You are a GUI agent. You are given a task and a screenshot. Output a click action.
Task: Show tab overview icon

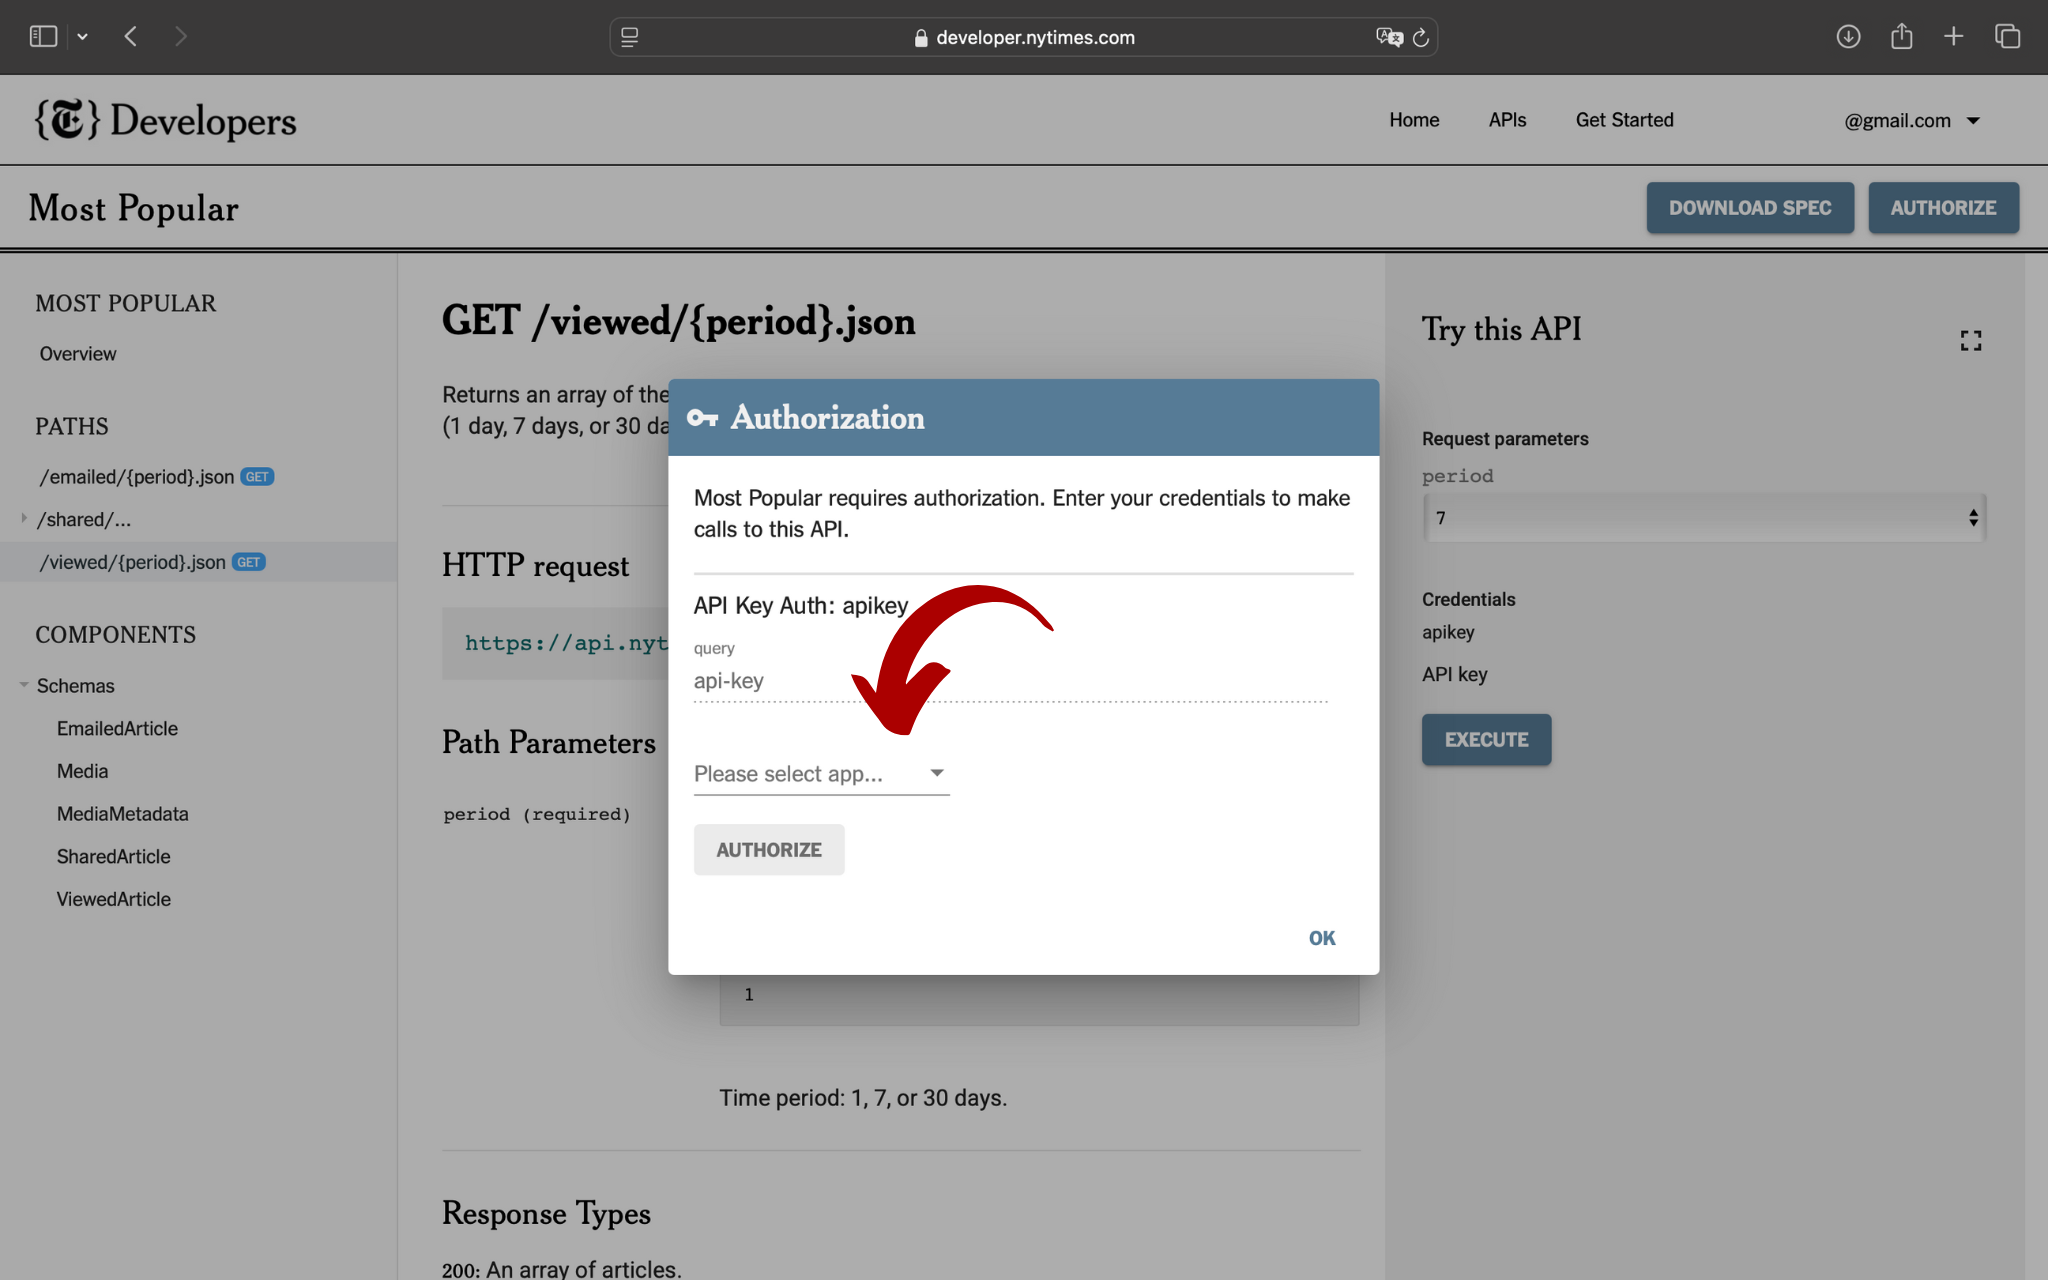click(x=2008, y=37)
